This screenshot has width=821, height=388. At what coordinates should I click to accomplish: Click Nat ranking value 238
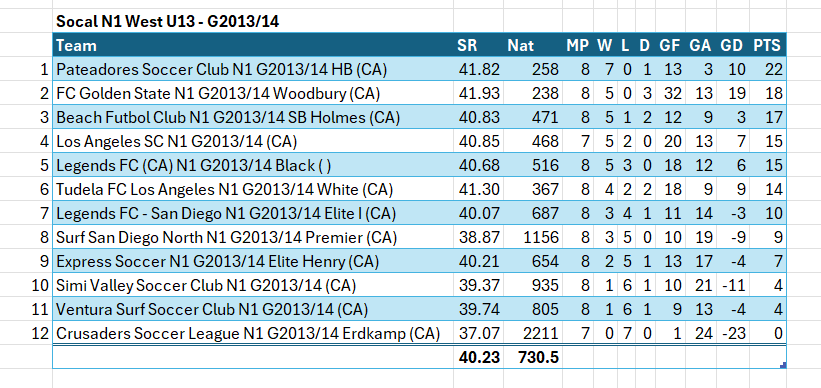pyautogui.click(x=533, y=93)
